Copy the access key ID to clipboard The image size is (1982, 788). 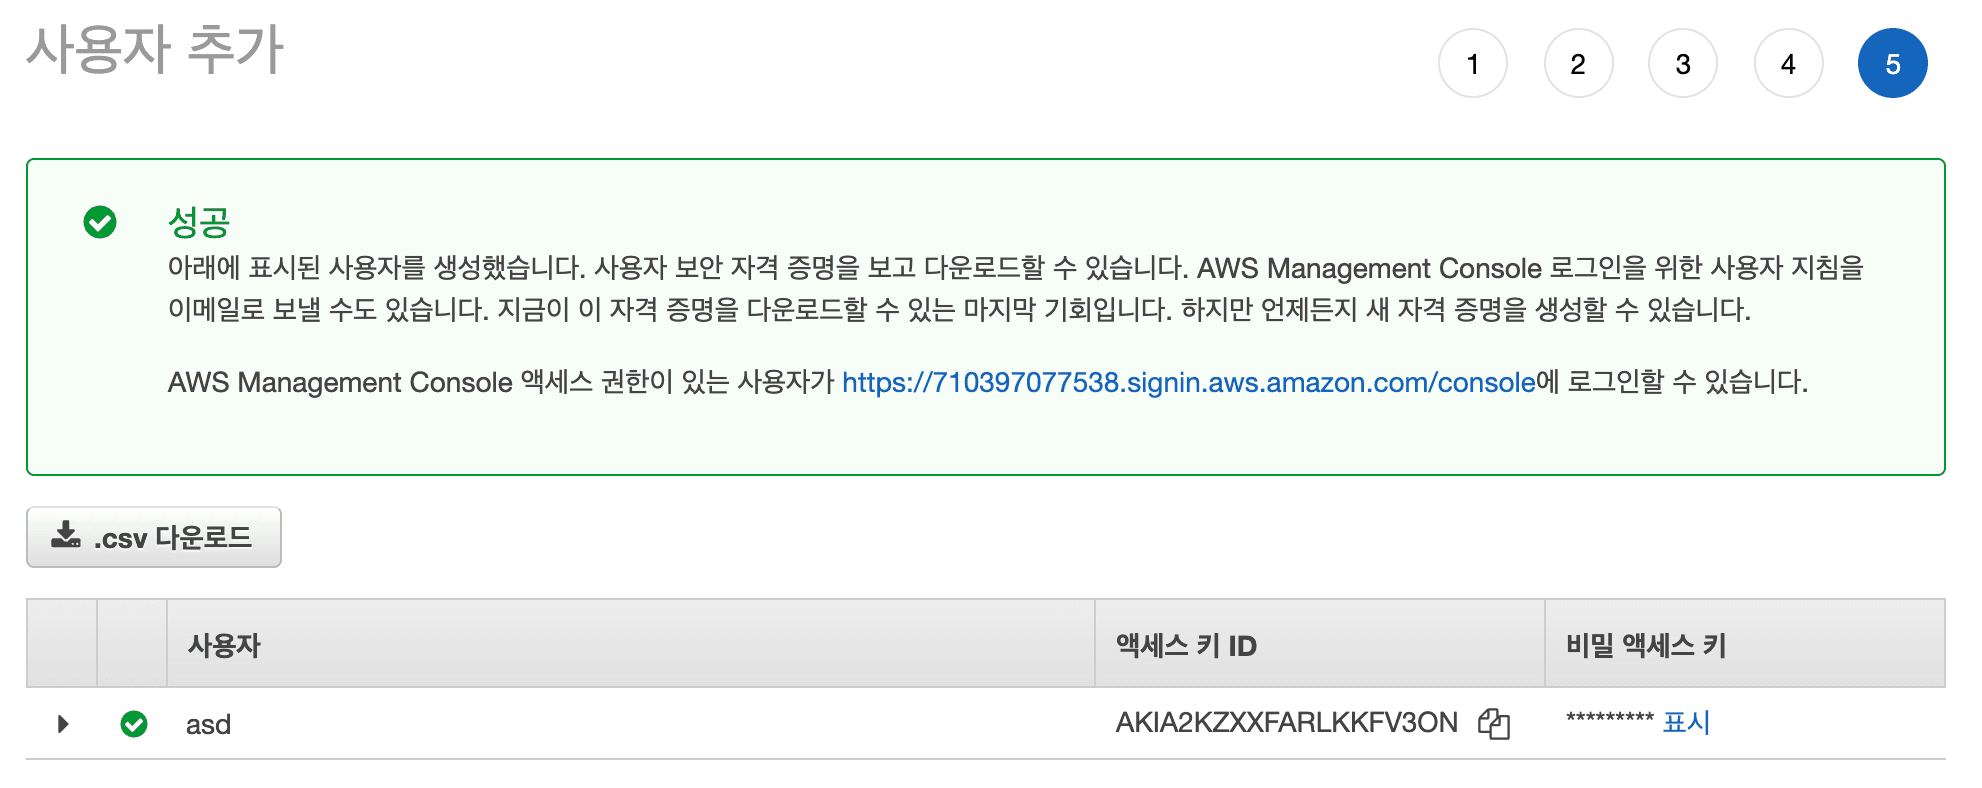tap(1493, 723)
